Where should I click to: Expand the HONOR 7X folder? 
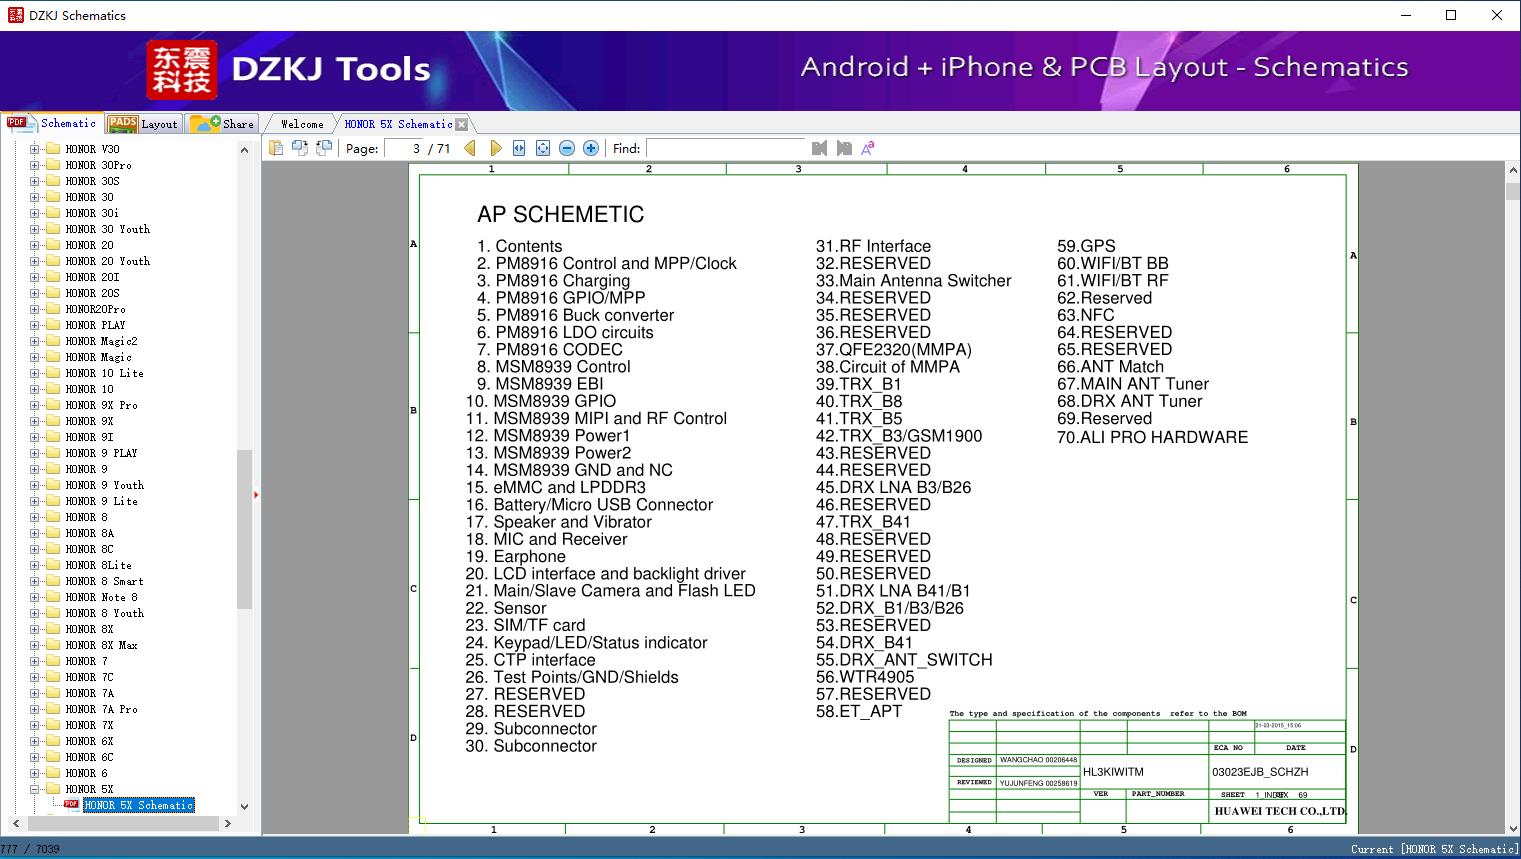click(34, 725)
